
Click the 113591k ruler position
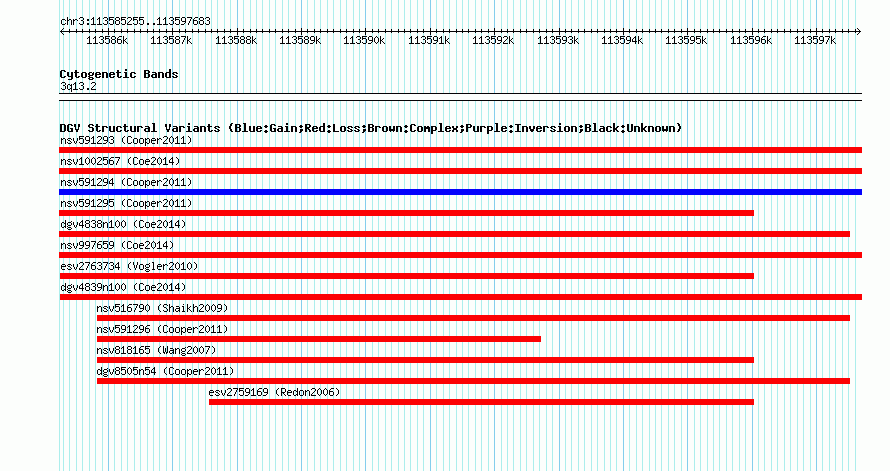coord(429,40)
